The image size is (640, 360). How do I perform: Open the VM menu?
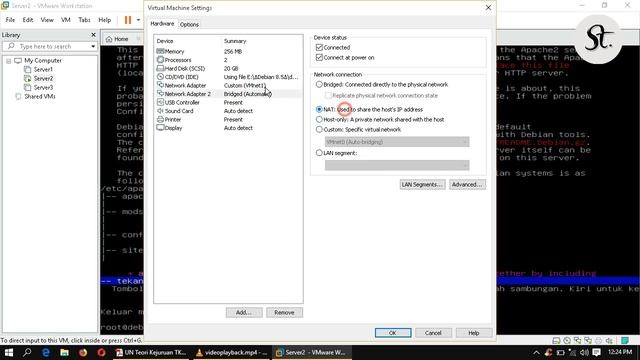(x=66, y=20)
